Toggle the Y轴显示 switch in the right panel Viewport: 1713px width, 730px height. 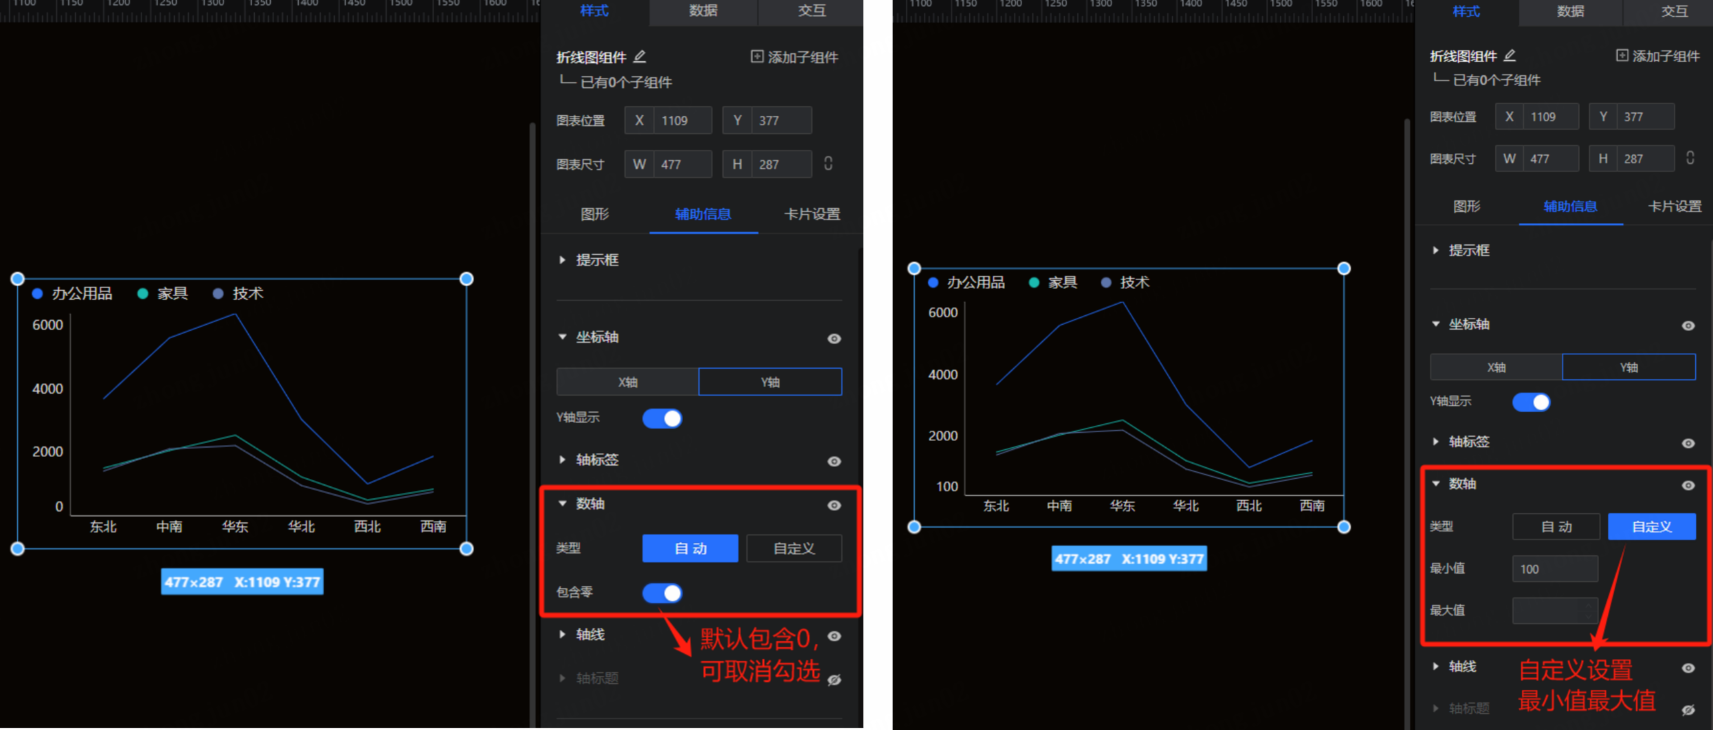1531,402
